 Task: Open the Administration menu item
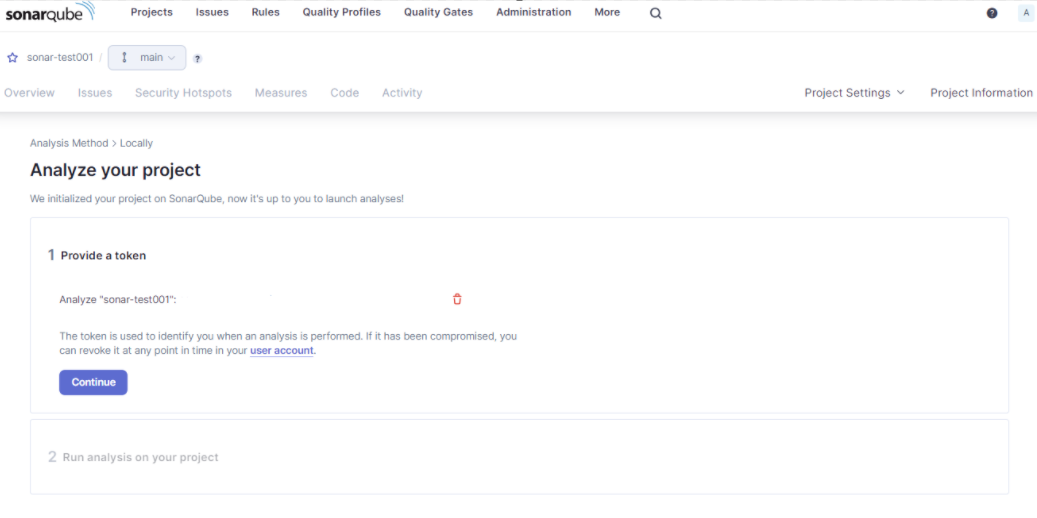click(534, 13)
